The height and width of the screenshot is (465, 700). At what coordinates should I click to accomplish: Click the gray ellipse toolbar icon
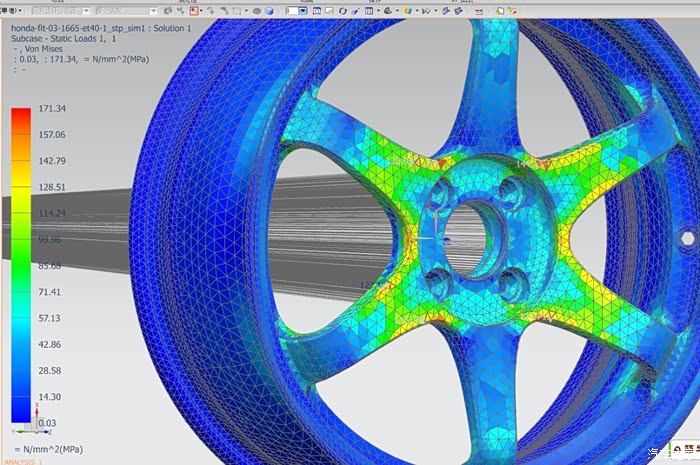pyautogui.click(x=256, y=11)
